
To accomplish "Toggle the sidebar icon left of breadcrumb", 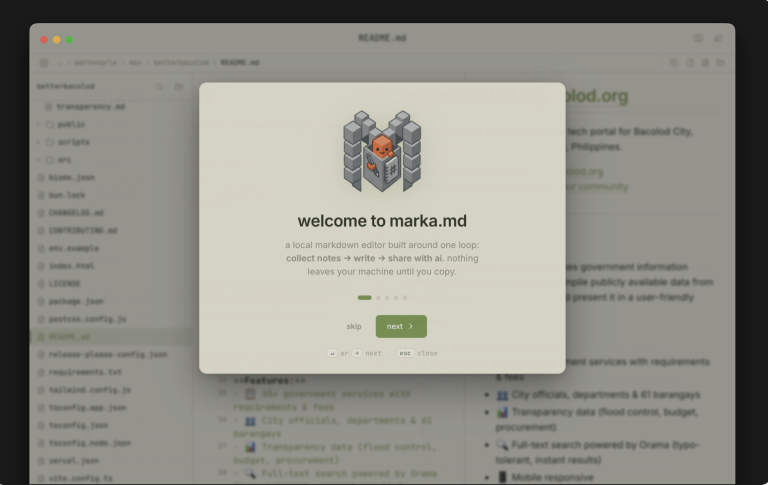I will pyautogui.click(x=44, y=63).
